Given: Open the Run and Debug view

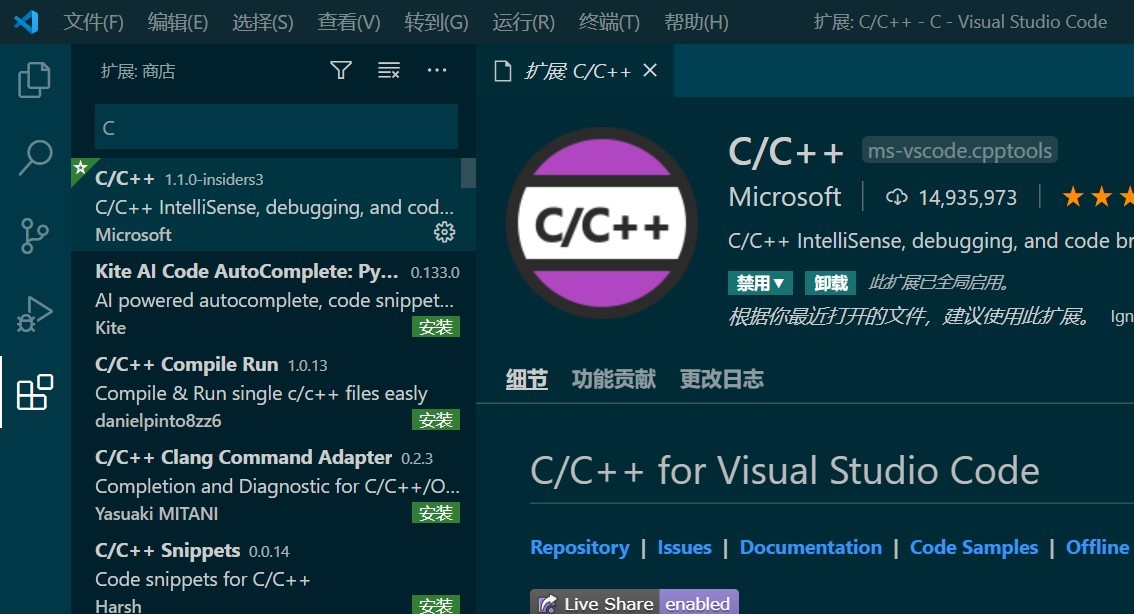Looking at the screenshot, I should [34, 315].
